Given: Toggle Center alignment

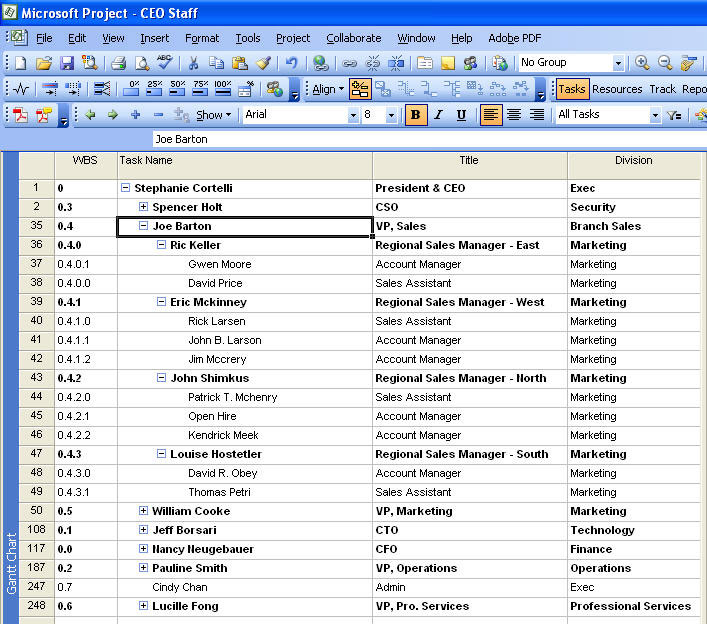Looking at the screenshot, I should (514, 115).
